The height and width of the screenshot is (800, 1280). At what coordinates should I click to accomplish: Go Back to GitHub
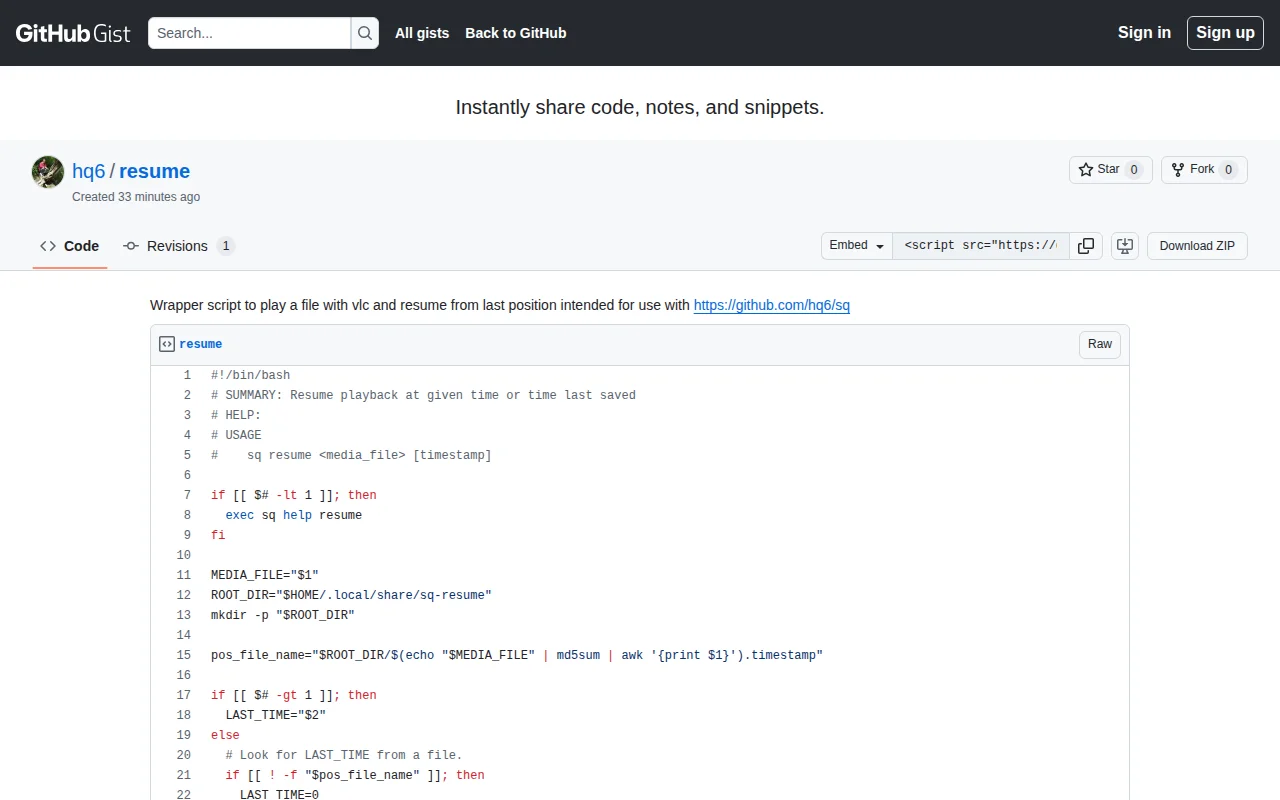pos(516,33)
